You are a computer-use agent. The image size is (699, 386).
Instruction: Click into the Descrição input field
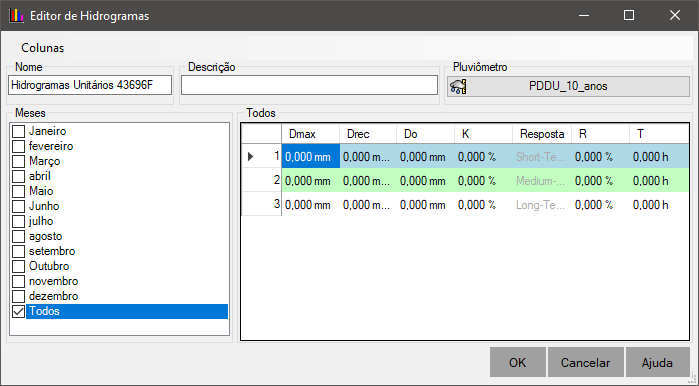tap(309, 85)
